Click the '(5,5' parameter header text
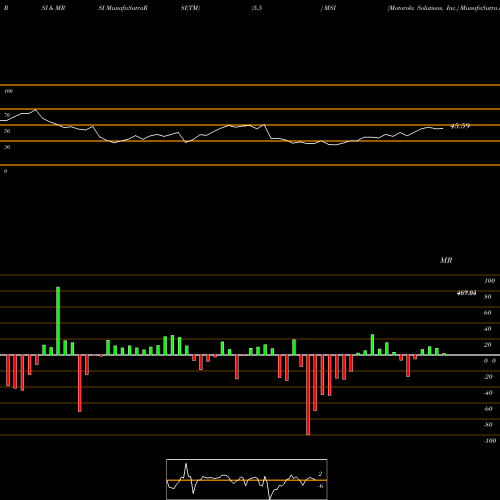 [257, 8]
